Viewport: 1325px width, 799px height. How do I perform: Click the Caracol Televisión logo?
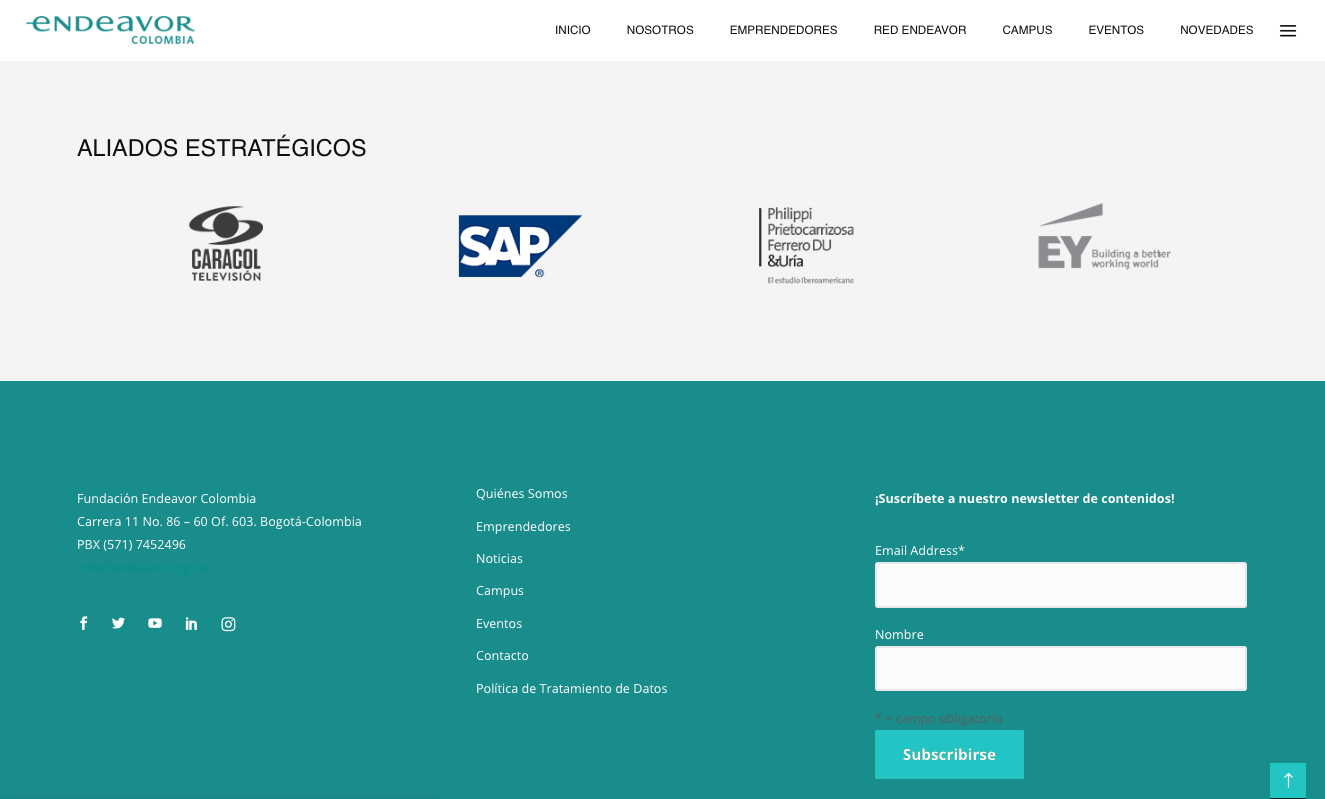226,244
